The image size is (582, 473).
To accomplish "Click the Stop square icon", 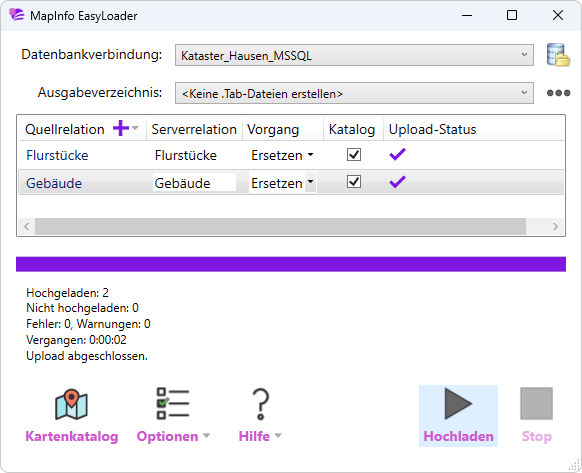I will point(536,404).
